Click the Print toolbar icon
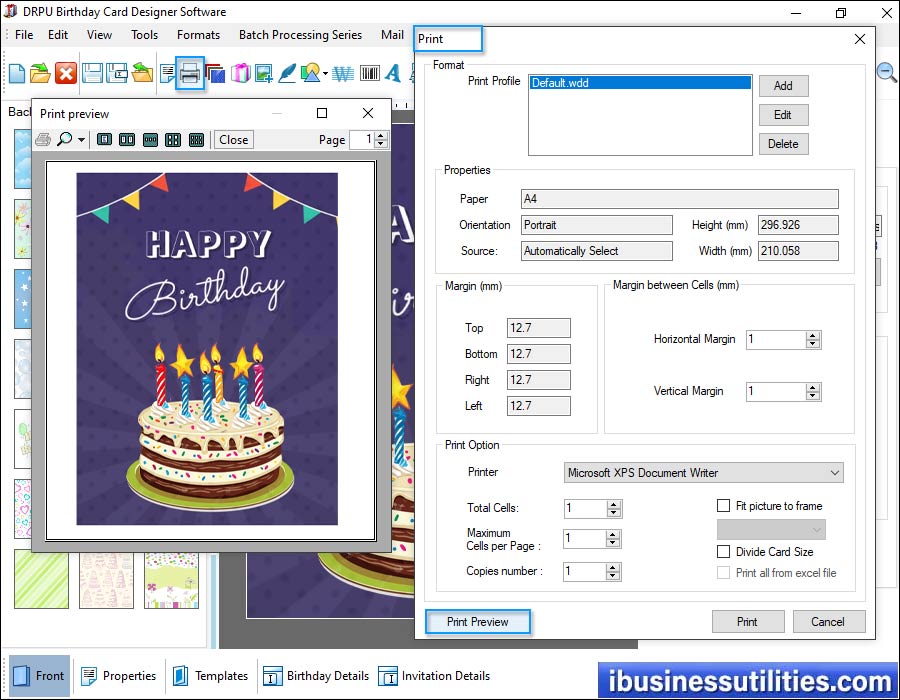900x700 pixels. (190, 73)
